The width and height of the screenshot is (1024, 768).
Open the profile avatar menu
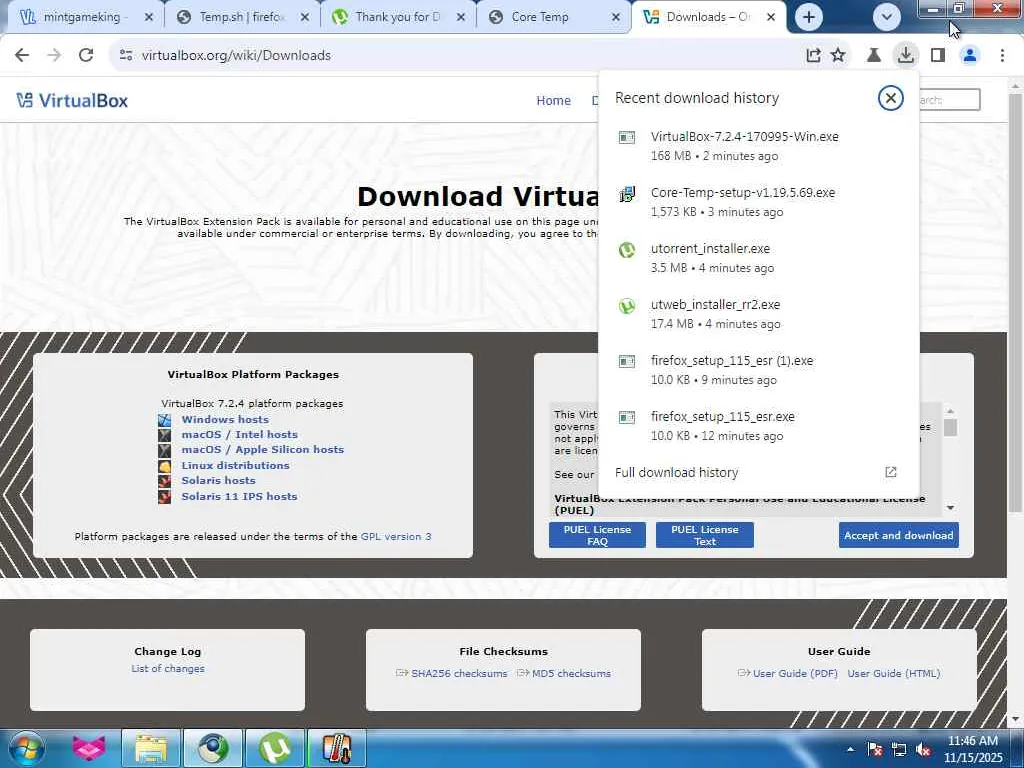(970, 56)
